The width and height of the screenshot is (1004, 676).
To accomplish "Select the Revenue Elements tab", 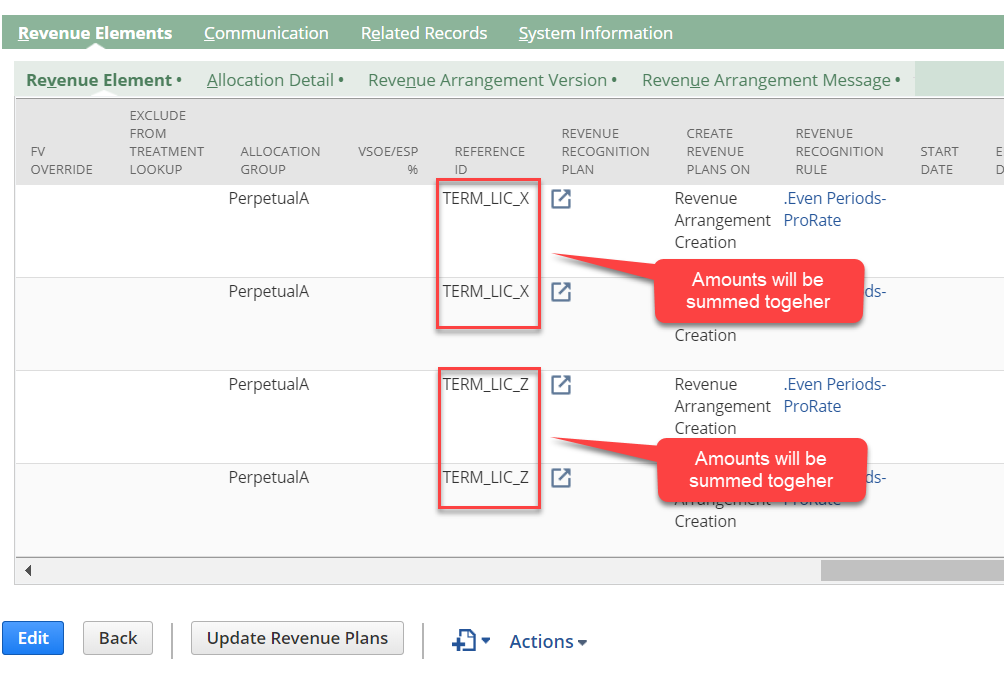I will (95, 33).
